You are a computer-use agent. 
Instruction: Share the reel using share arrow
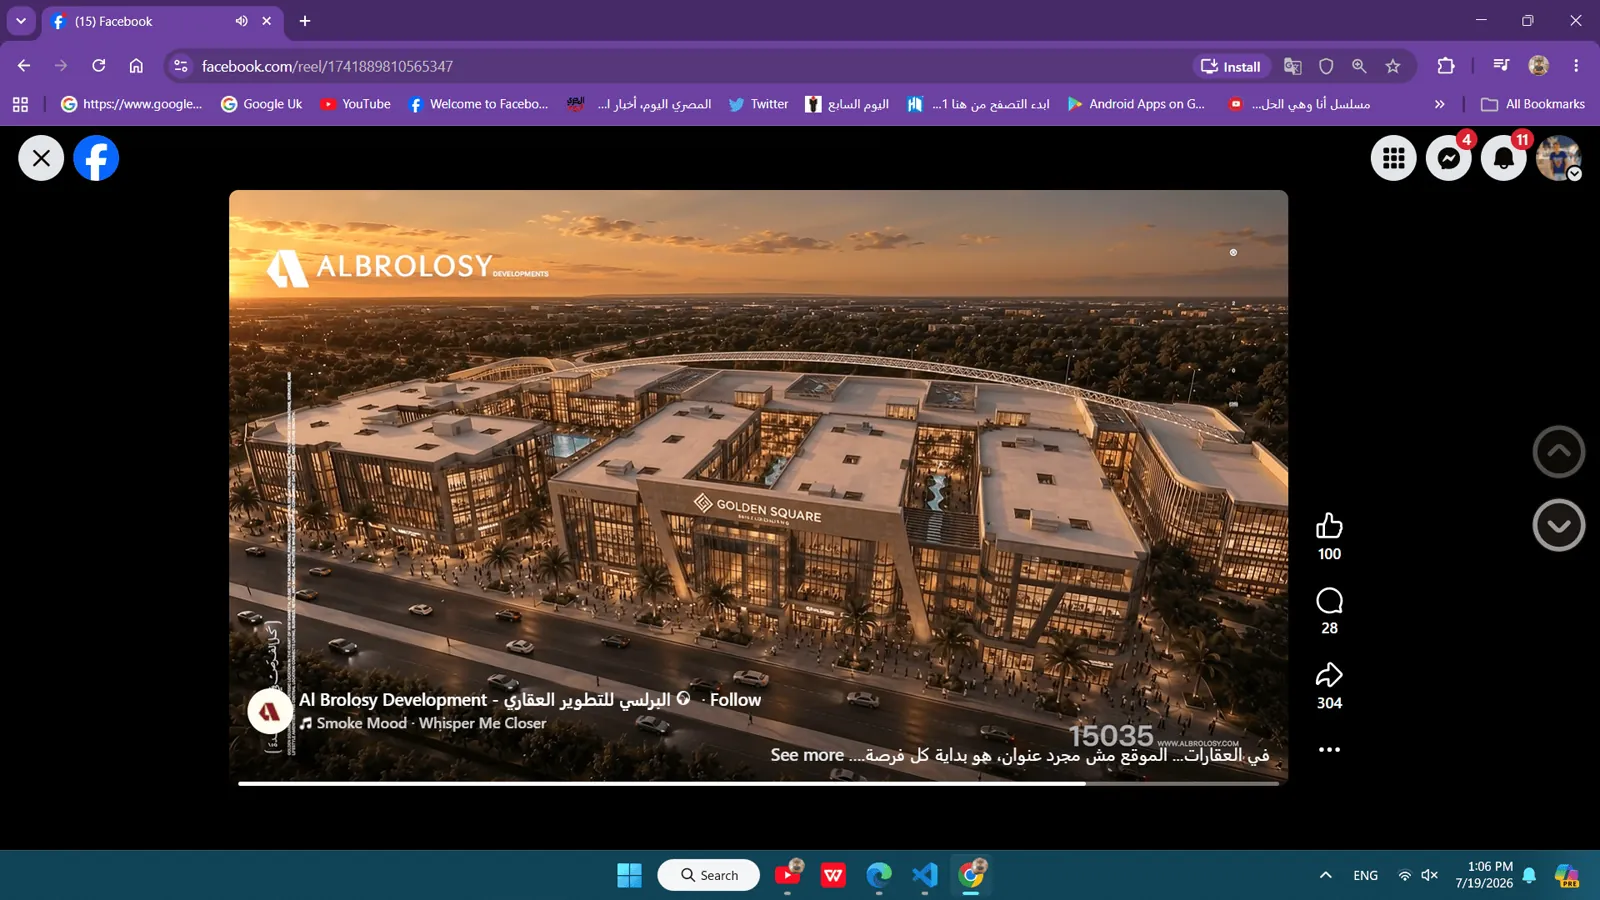tap(1329, 675)
